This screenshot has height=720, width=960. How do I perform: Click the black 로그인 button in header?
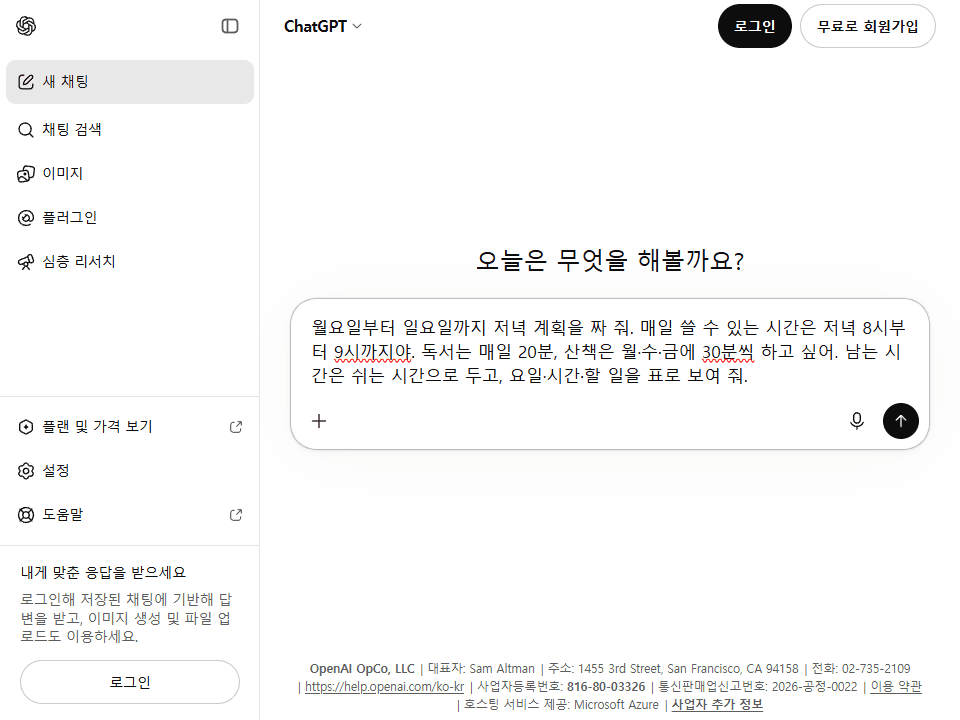click(754, 26)
